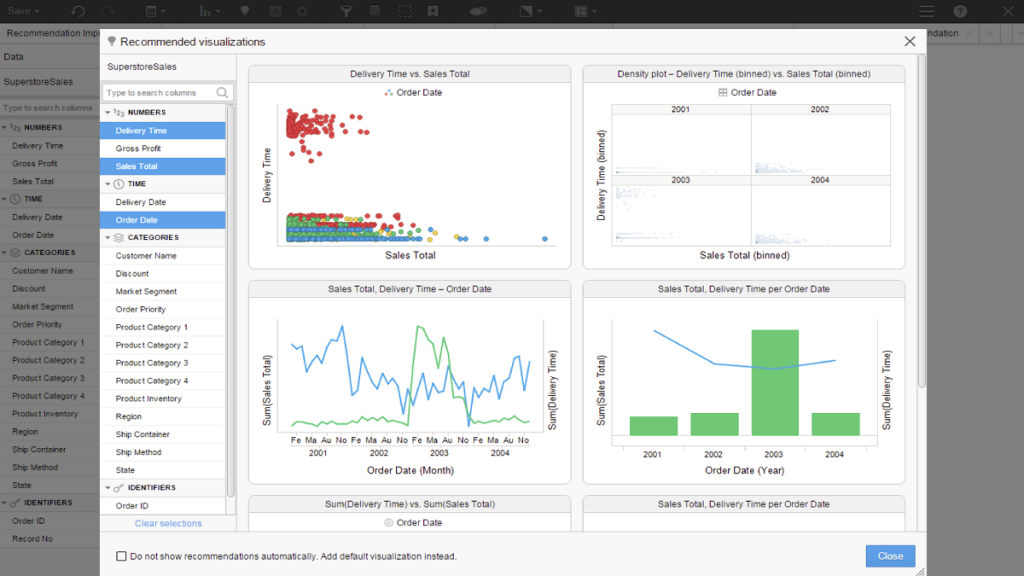
Task: Collapse the CATEGORIES section
Action: point(110,237)
